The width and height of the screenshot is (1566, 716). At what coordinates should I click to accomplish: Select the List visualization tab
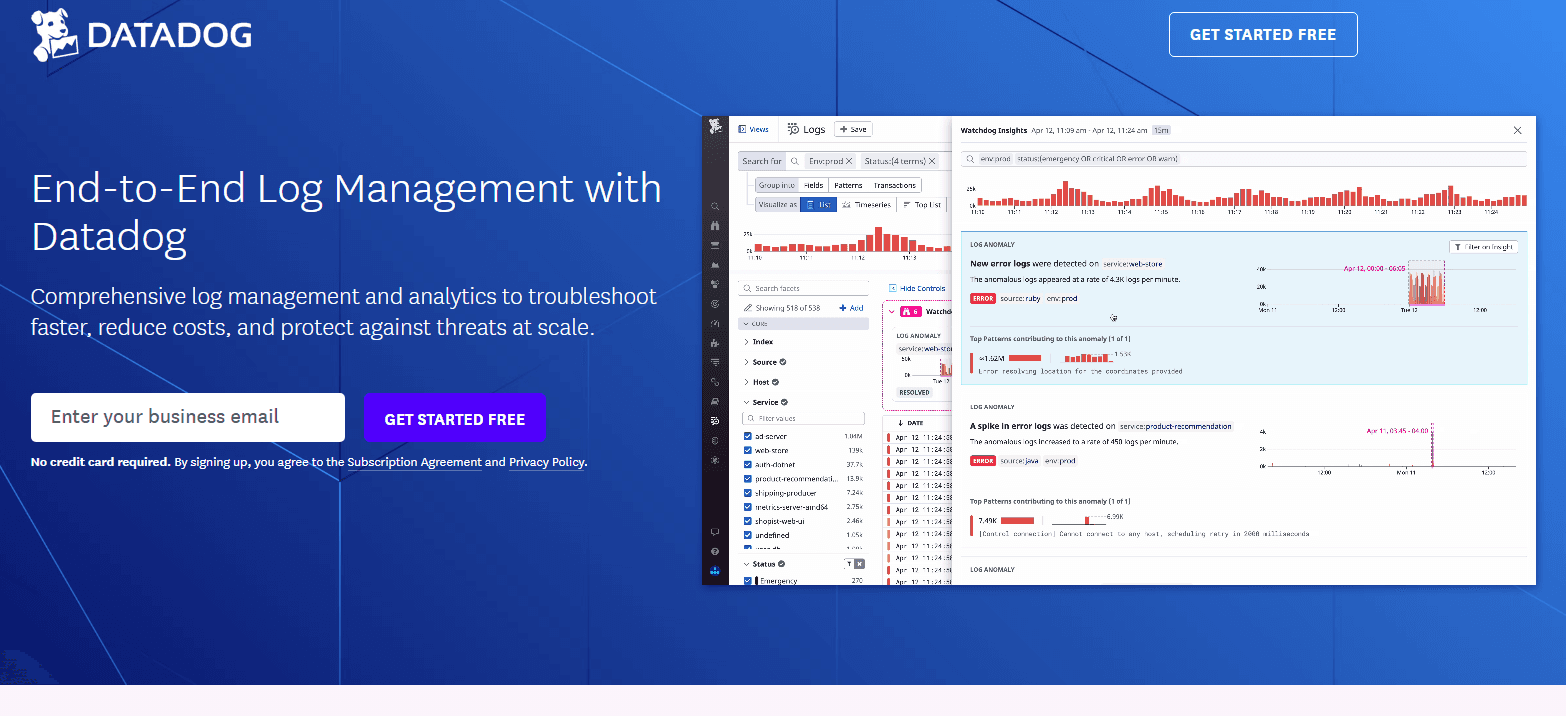click(818, 204)
